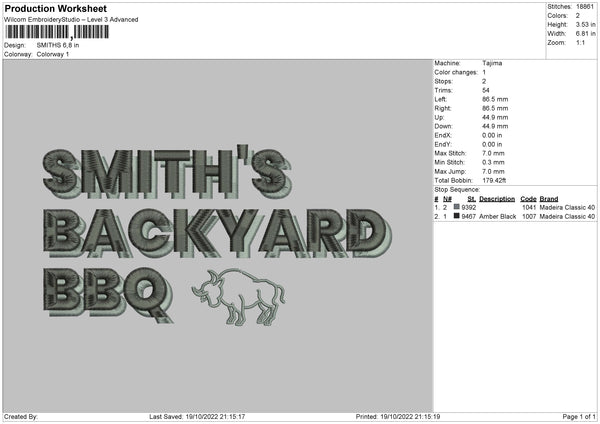Select code 1007 in the stop sequence
The width and height of the screenshot is (600, 424).
[529, 217]
